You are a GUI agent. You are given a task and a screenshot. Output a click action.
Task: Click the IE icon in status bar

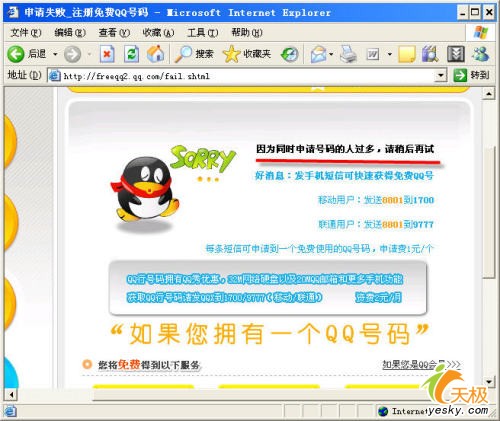[10, 411]
